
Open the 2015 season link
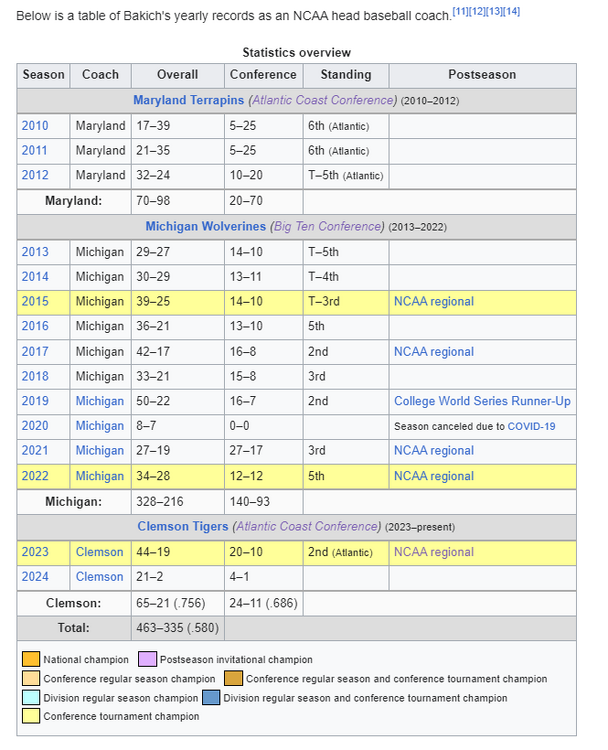pyautogui.click(x=35, y=302)
